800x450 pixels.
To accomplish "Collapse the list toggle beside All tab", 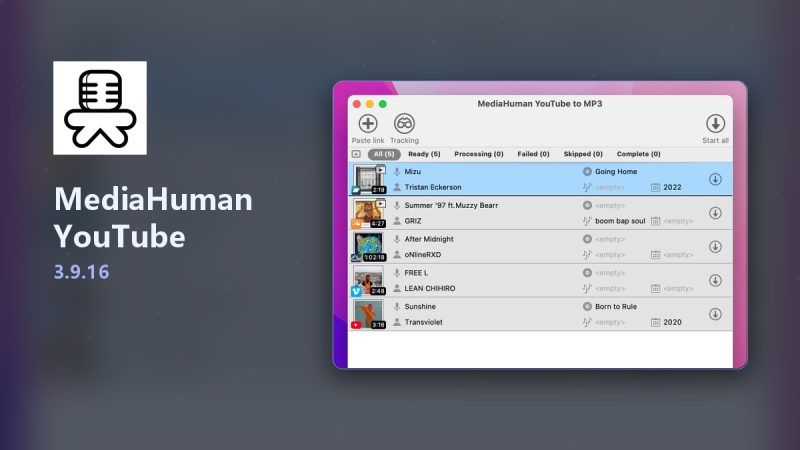I will tap(356, 154).
